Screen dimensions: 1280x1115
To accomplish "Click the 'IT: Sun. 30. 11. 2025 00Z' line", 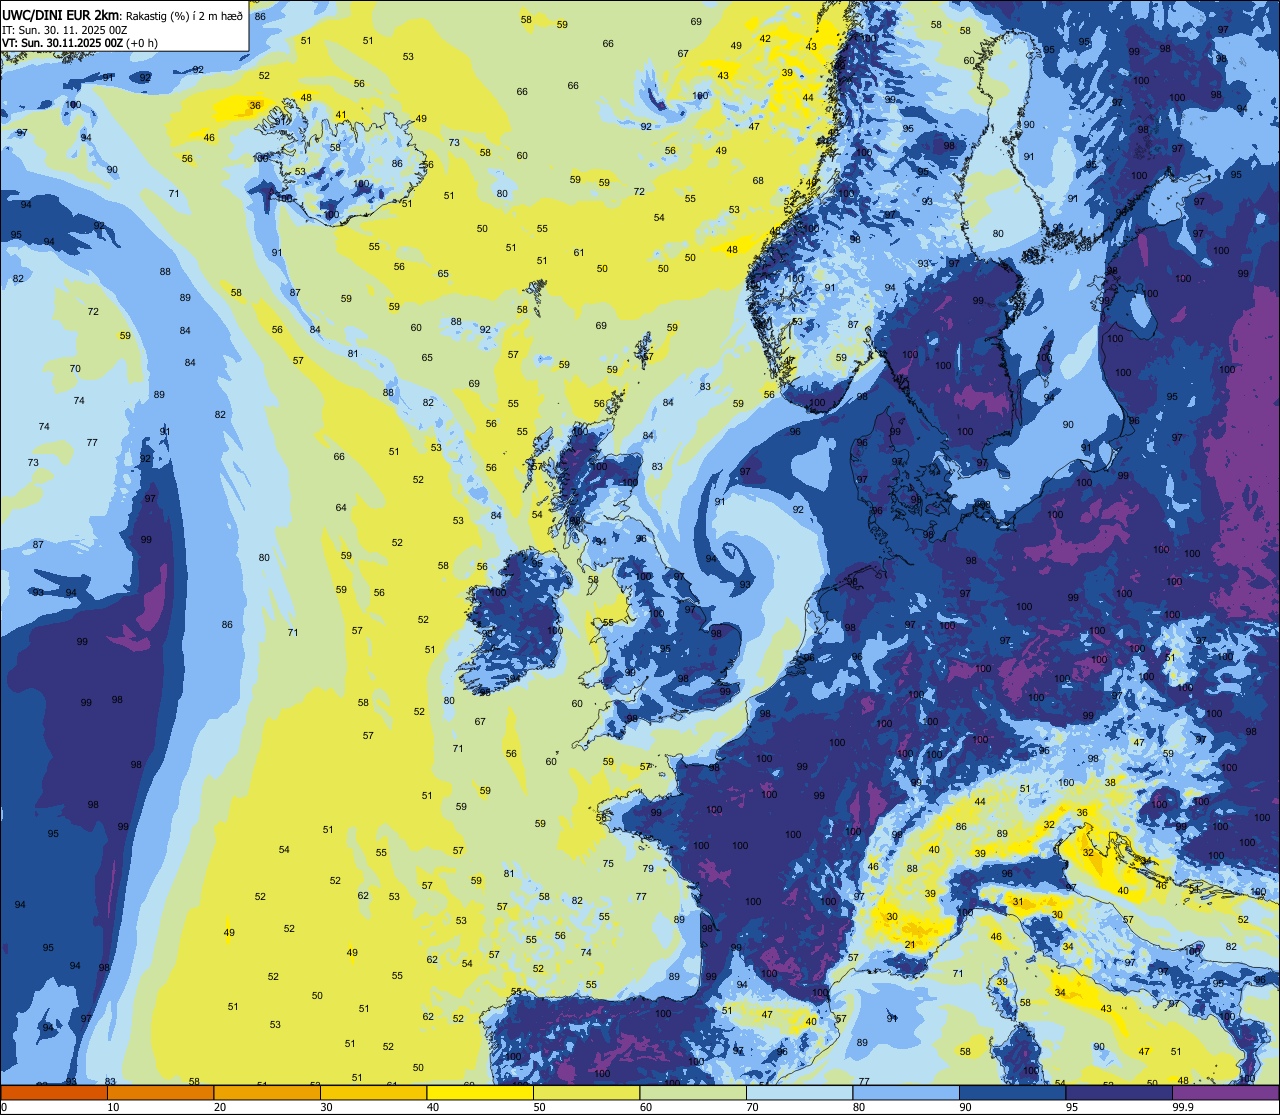I will click(x=64, y=30).
